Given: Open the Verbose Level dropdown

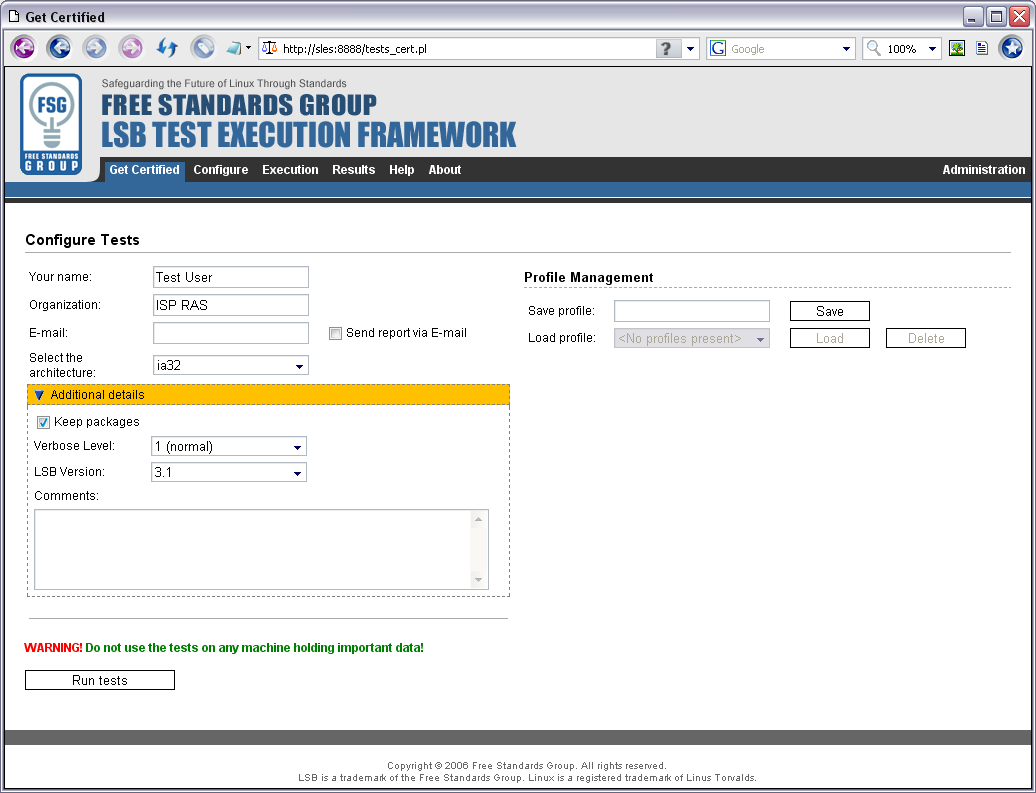Looking at the screenshot, I should 229,446.
